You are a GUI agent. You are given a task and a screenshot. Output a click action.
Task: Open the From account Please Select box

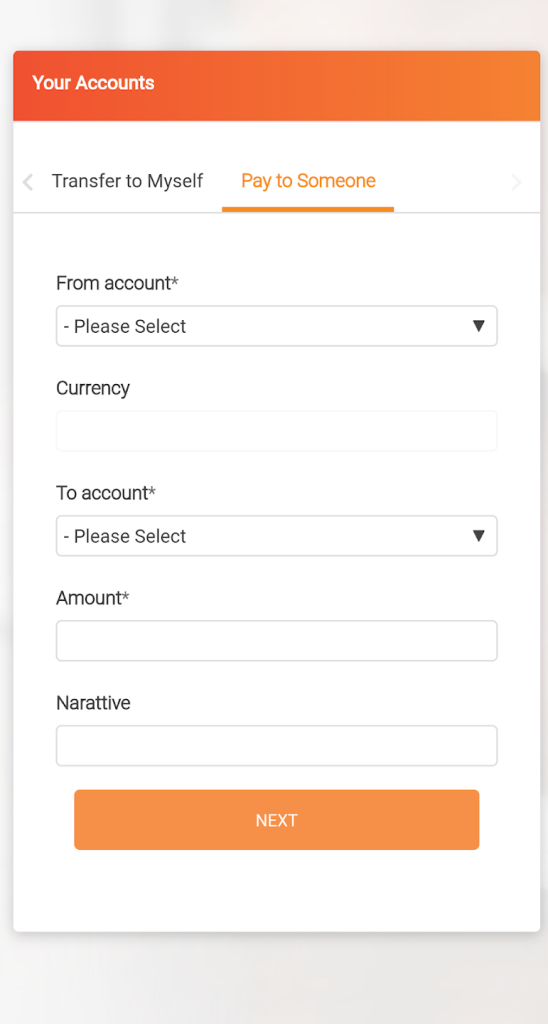pyautogui.click(x=276, y=326)
